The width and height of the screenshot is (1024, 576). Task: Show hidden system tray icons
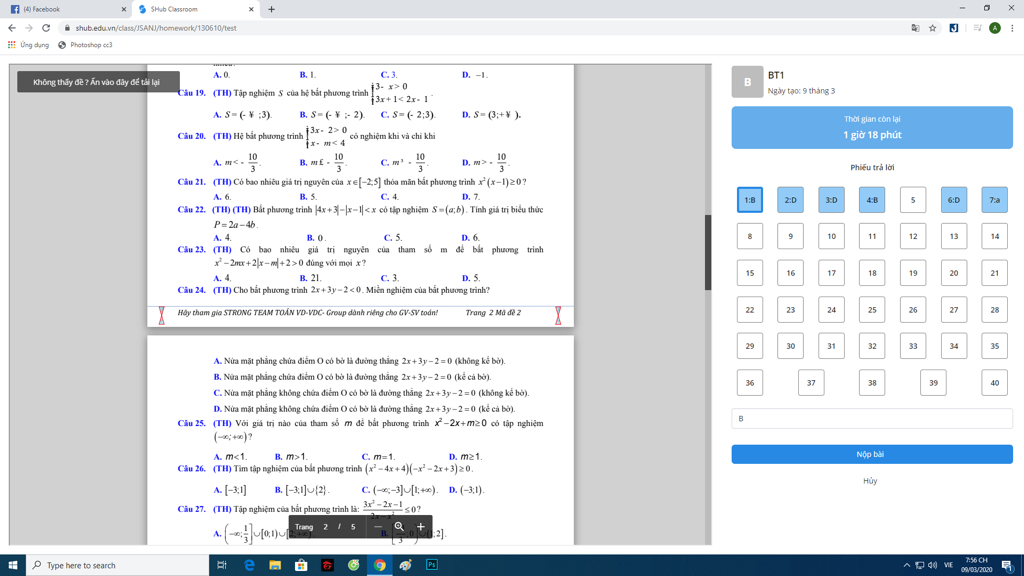click(x=906, y=565)
